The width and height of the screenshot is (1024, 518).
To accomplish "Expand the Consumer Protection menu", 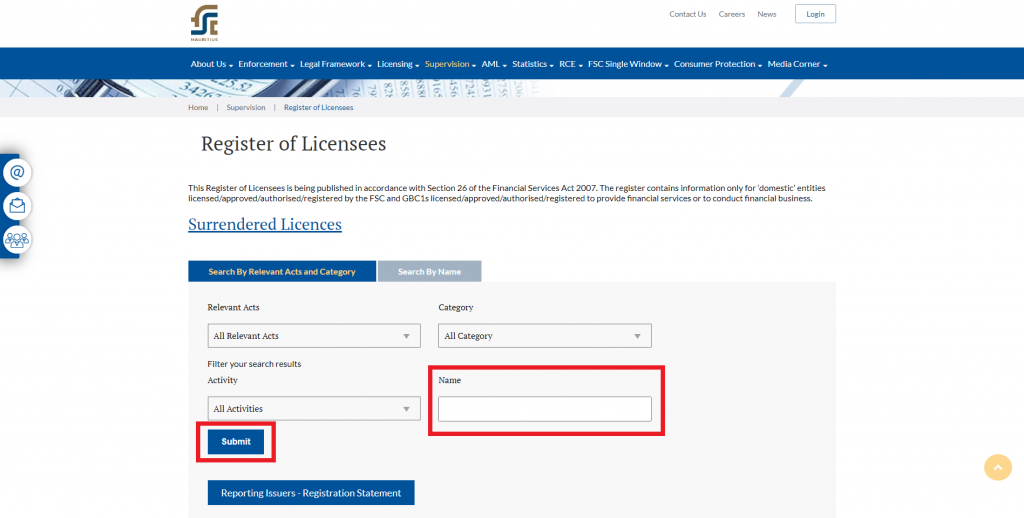I will click(717, 64).
